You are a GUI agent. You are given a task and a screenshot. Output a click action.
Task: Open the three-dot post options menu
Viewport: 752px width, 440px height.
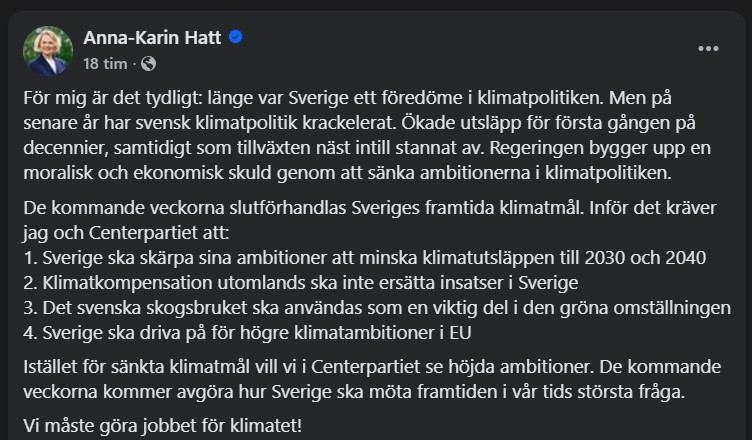pos(708,48)
